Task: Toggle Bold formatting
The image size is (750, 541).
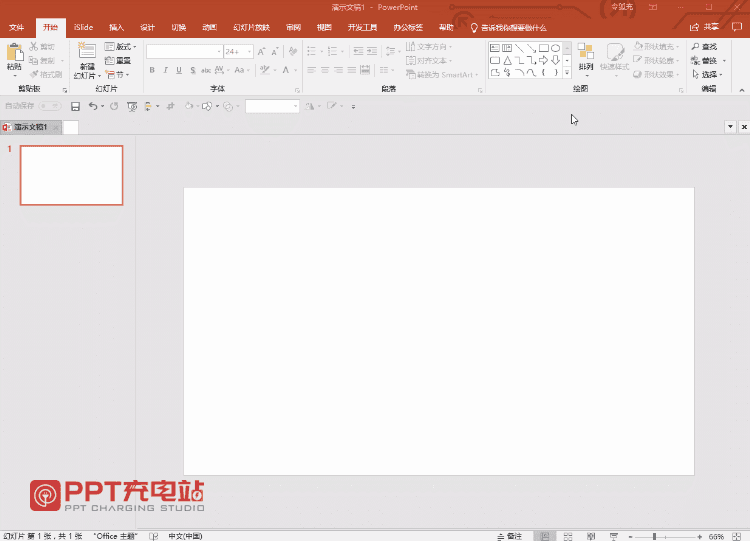Action: [x=152, y=70]
